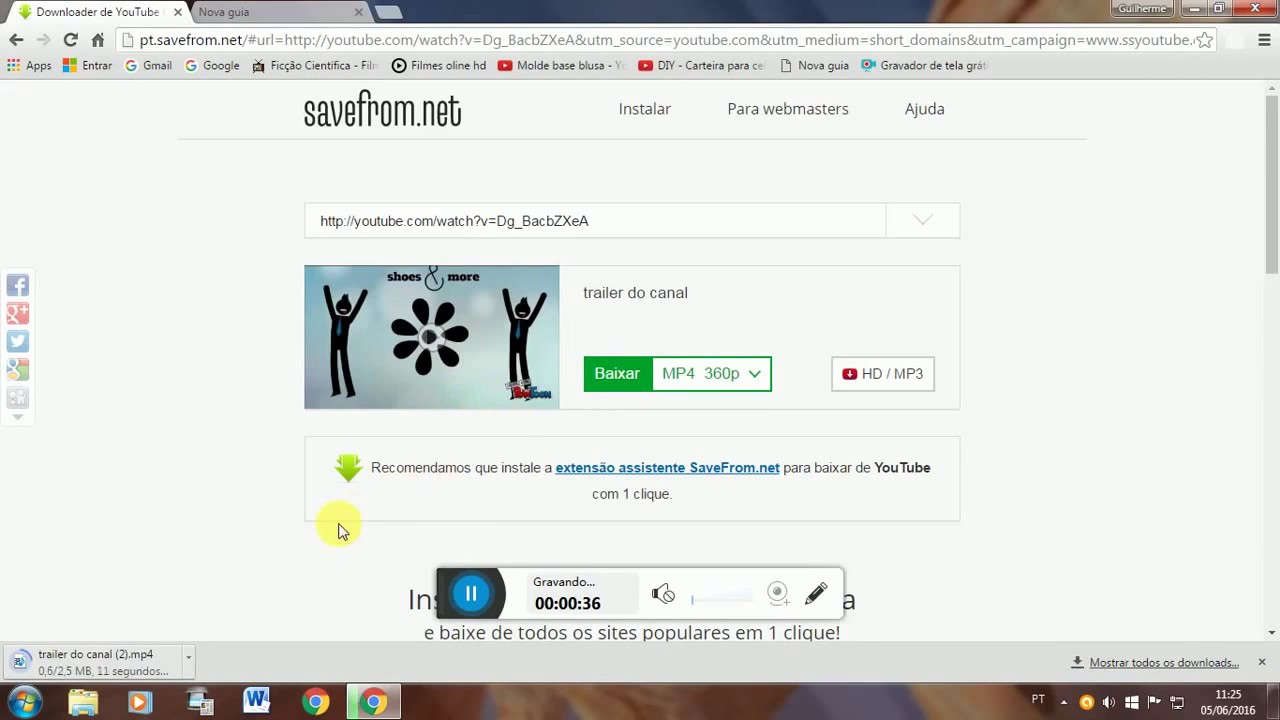Open the Instalar menu item
1280x720 pixels.
click(x=644, y=109)
